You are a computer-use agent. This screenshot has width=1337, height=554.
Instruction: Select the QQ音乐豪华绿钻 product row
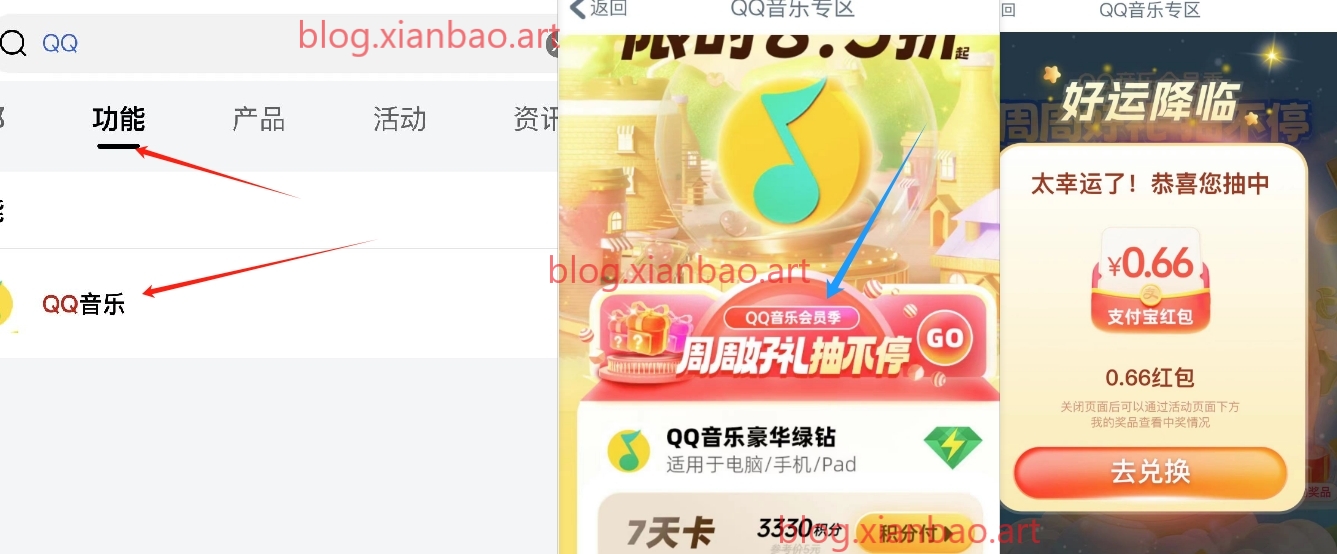pyautogui.click(x=789, y=449)
